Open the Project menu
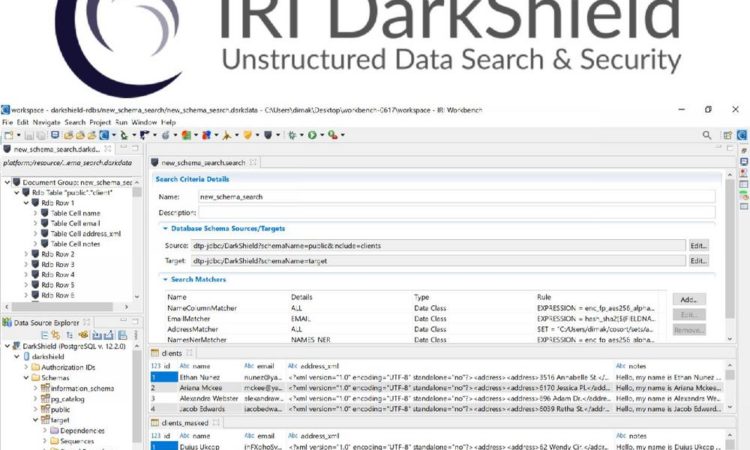The width and height of the screenshot is (750, 450). (100, 122)
